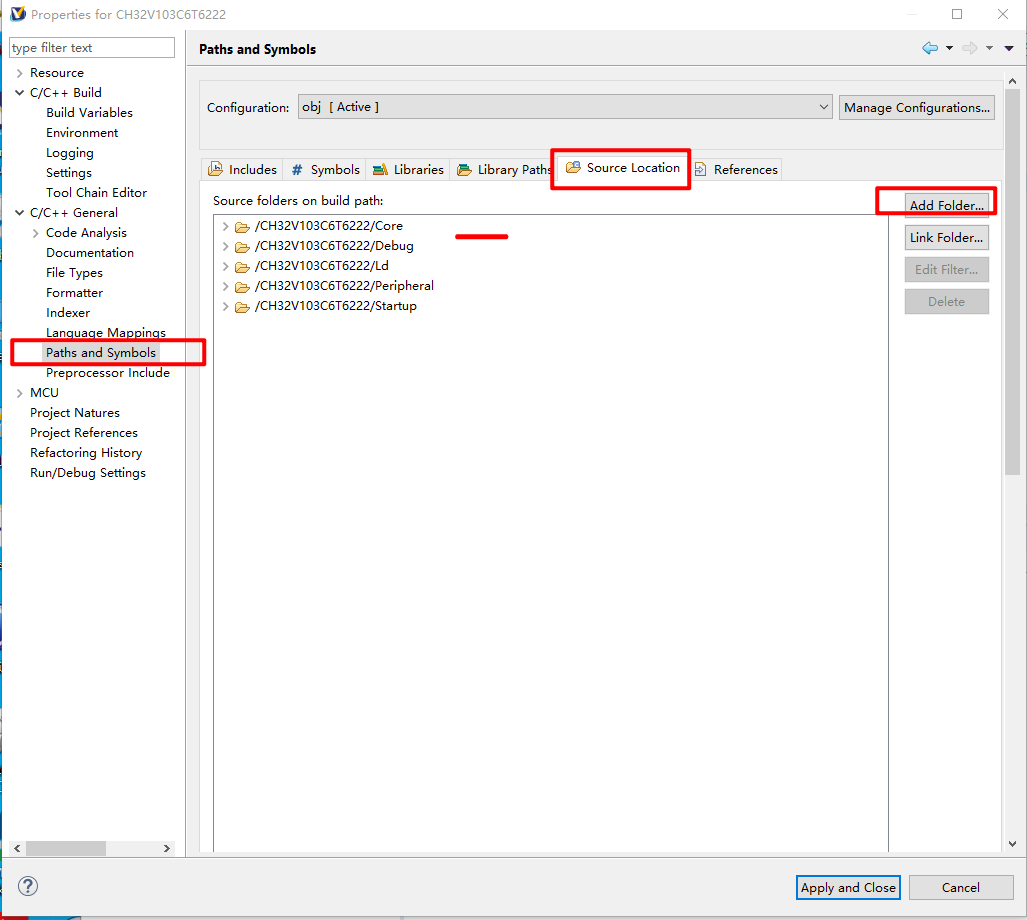Click the type filter text field
Image resolution: width=1027 pixels, height=920 pixels.
pyautogui.click(x=91, y=48)
